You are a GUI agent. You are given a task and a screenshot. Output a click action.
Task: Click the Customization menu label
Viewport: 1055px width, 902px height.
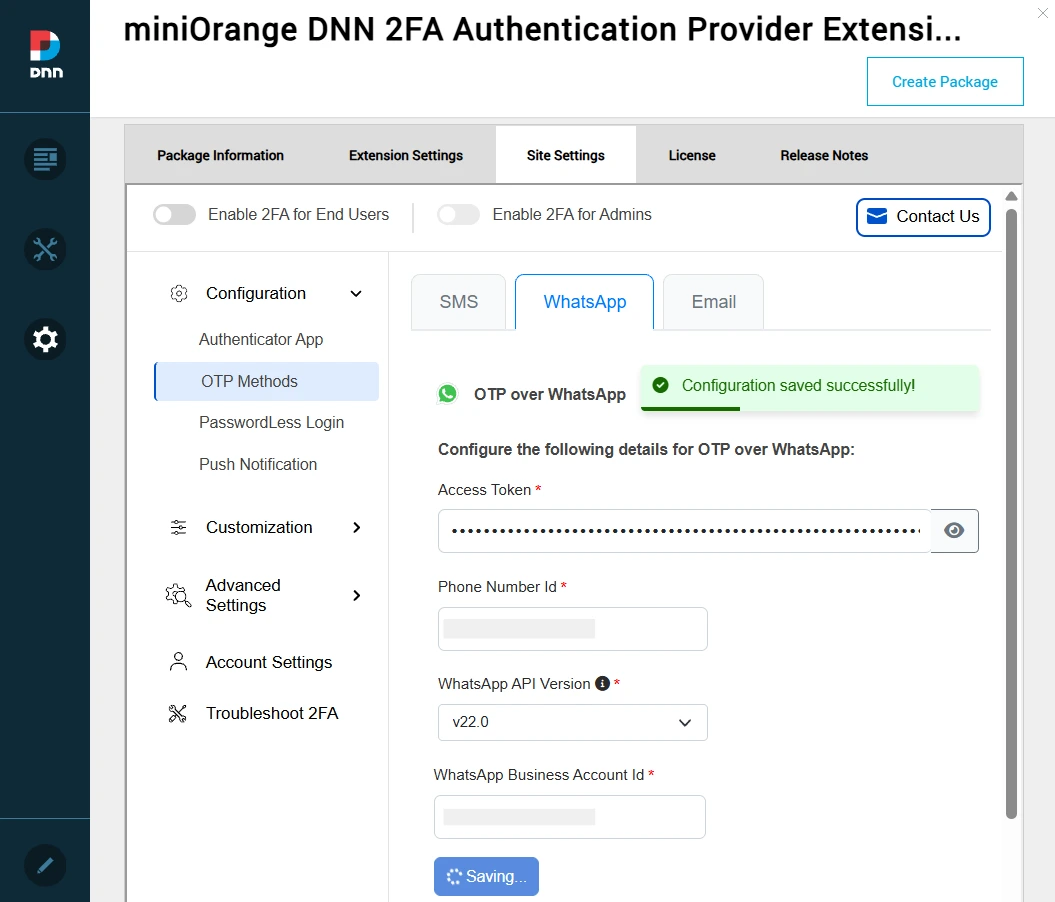[x=259, y=527]
